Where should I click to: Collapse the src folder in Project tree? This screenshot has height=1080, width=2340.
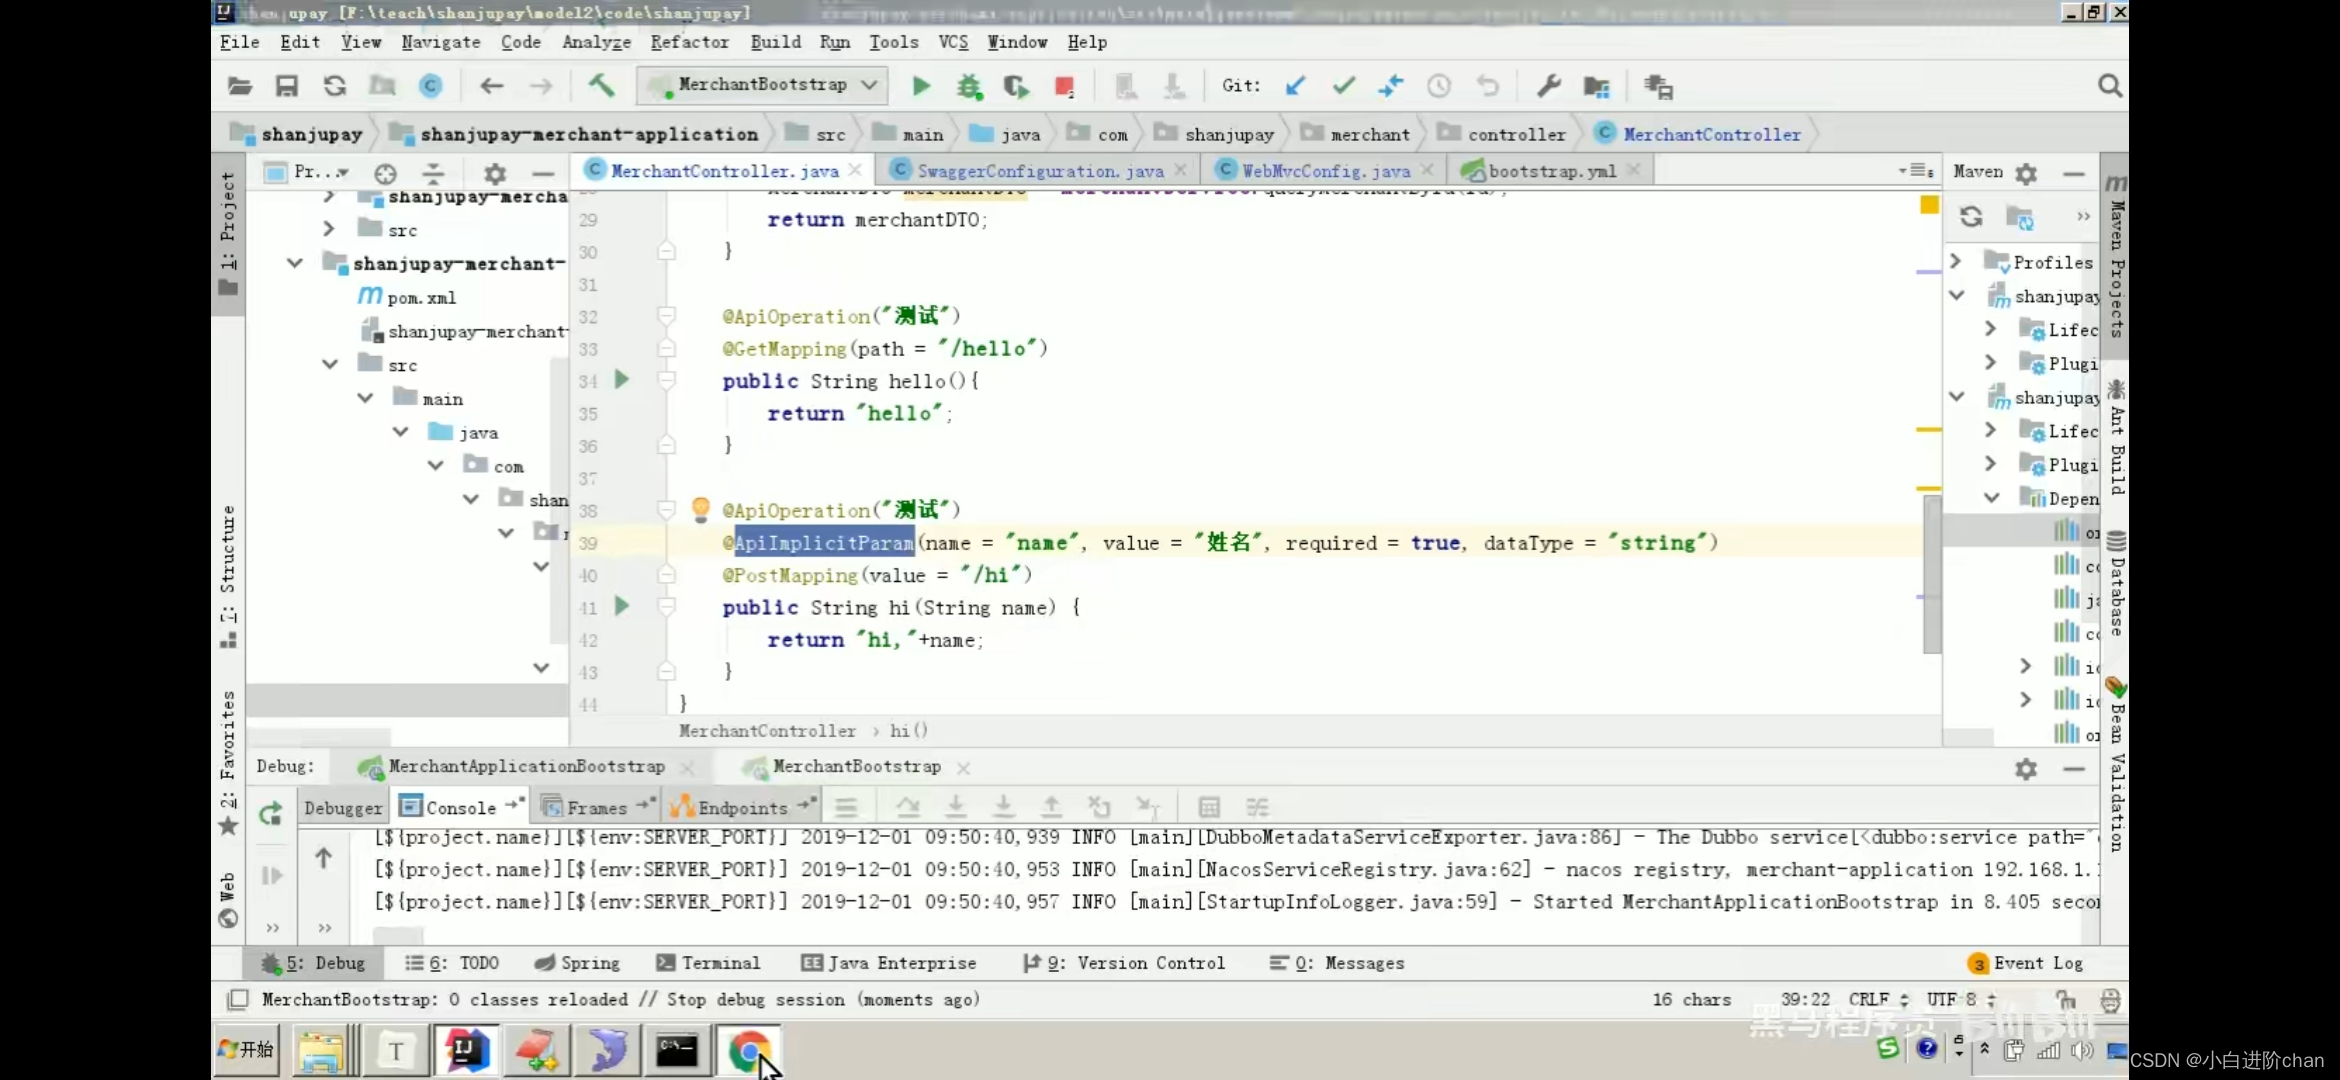pos(330,364)
